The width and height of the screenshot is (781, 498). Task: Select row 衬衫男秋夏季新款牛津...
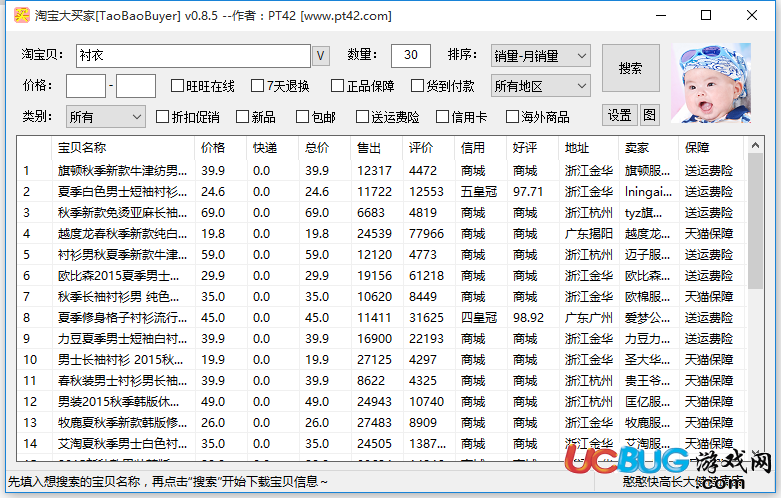[381, 254]
